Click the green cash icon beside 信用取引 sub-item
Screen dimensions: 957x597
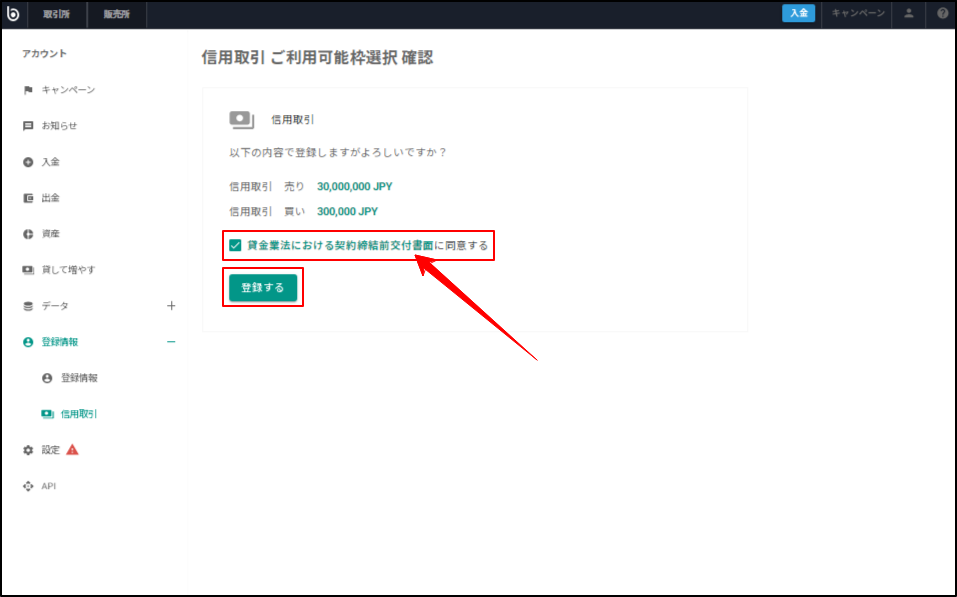click(x=47, y=414)
